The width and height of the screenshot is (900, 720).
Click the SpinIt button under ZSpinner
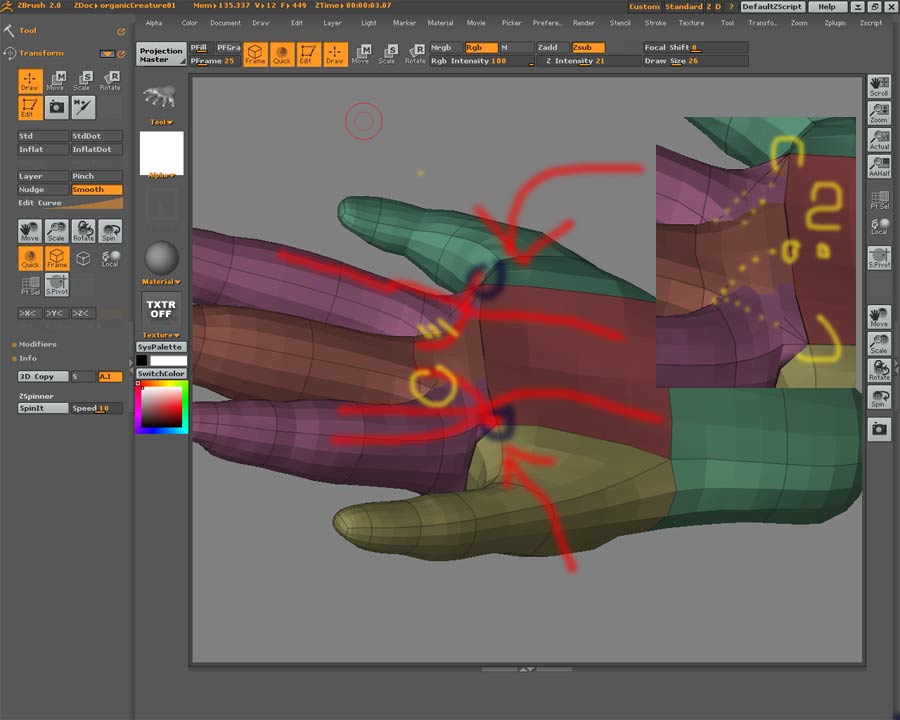43,408
